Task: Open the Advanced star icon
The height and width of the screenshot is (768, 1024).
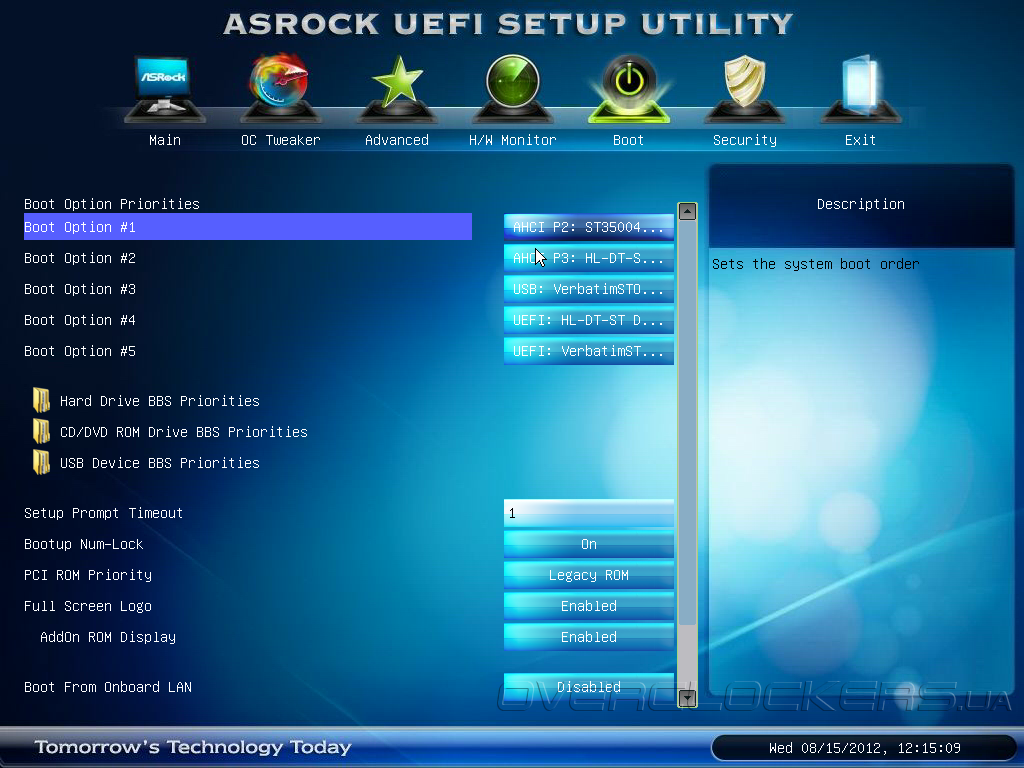Action: tap(396, 89)
